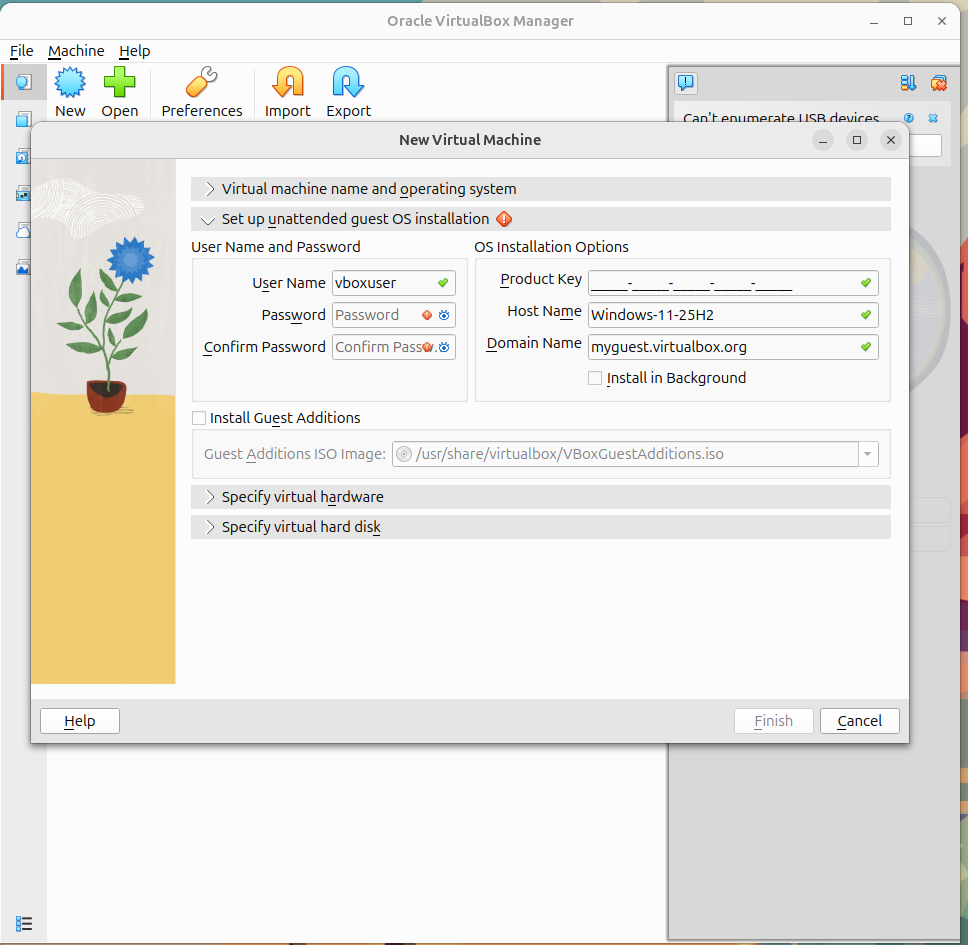The image size is (968, 945).
Task: Check Install in Background option
Action: pyautogui.click(x=595, y=378)
